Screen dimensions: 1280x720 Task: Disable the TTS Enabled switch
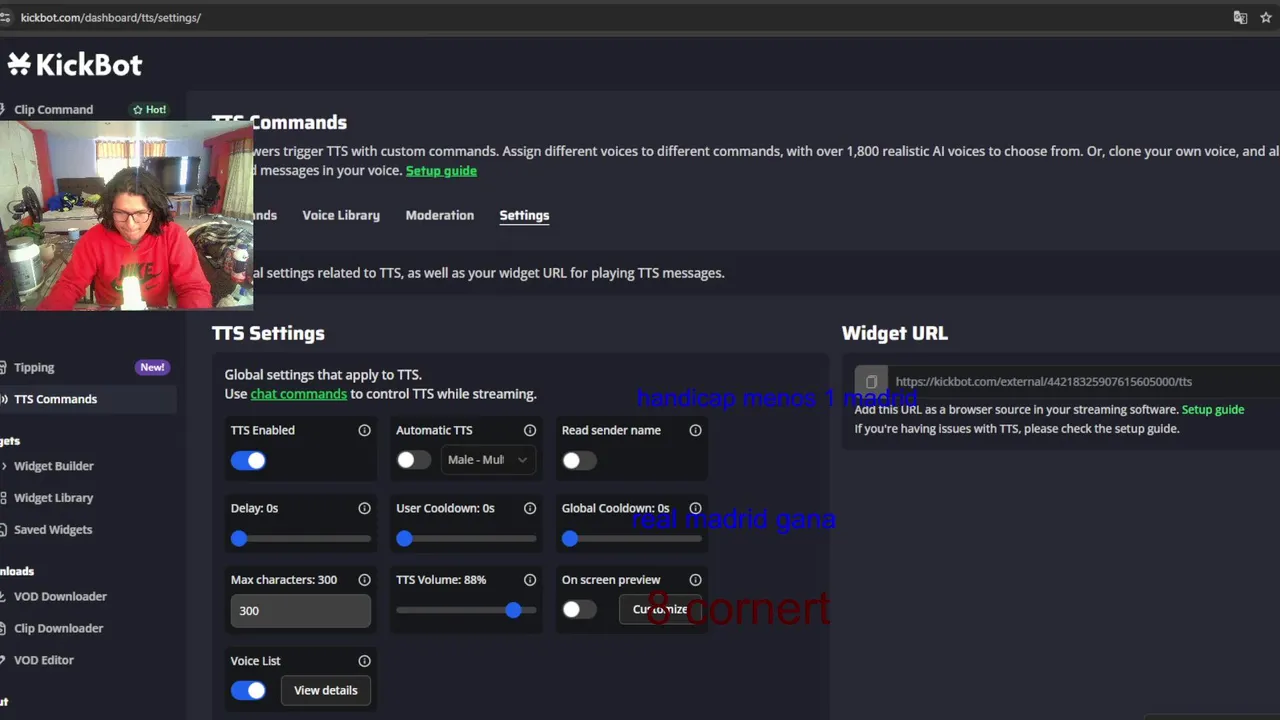[248, 460]
